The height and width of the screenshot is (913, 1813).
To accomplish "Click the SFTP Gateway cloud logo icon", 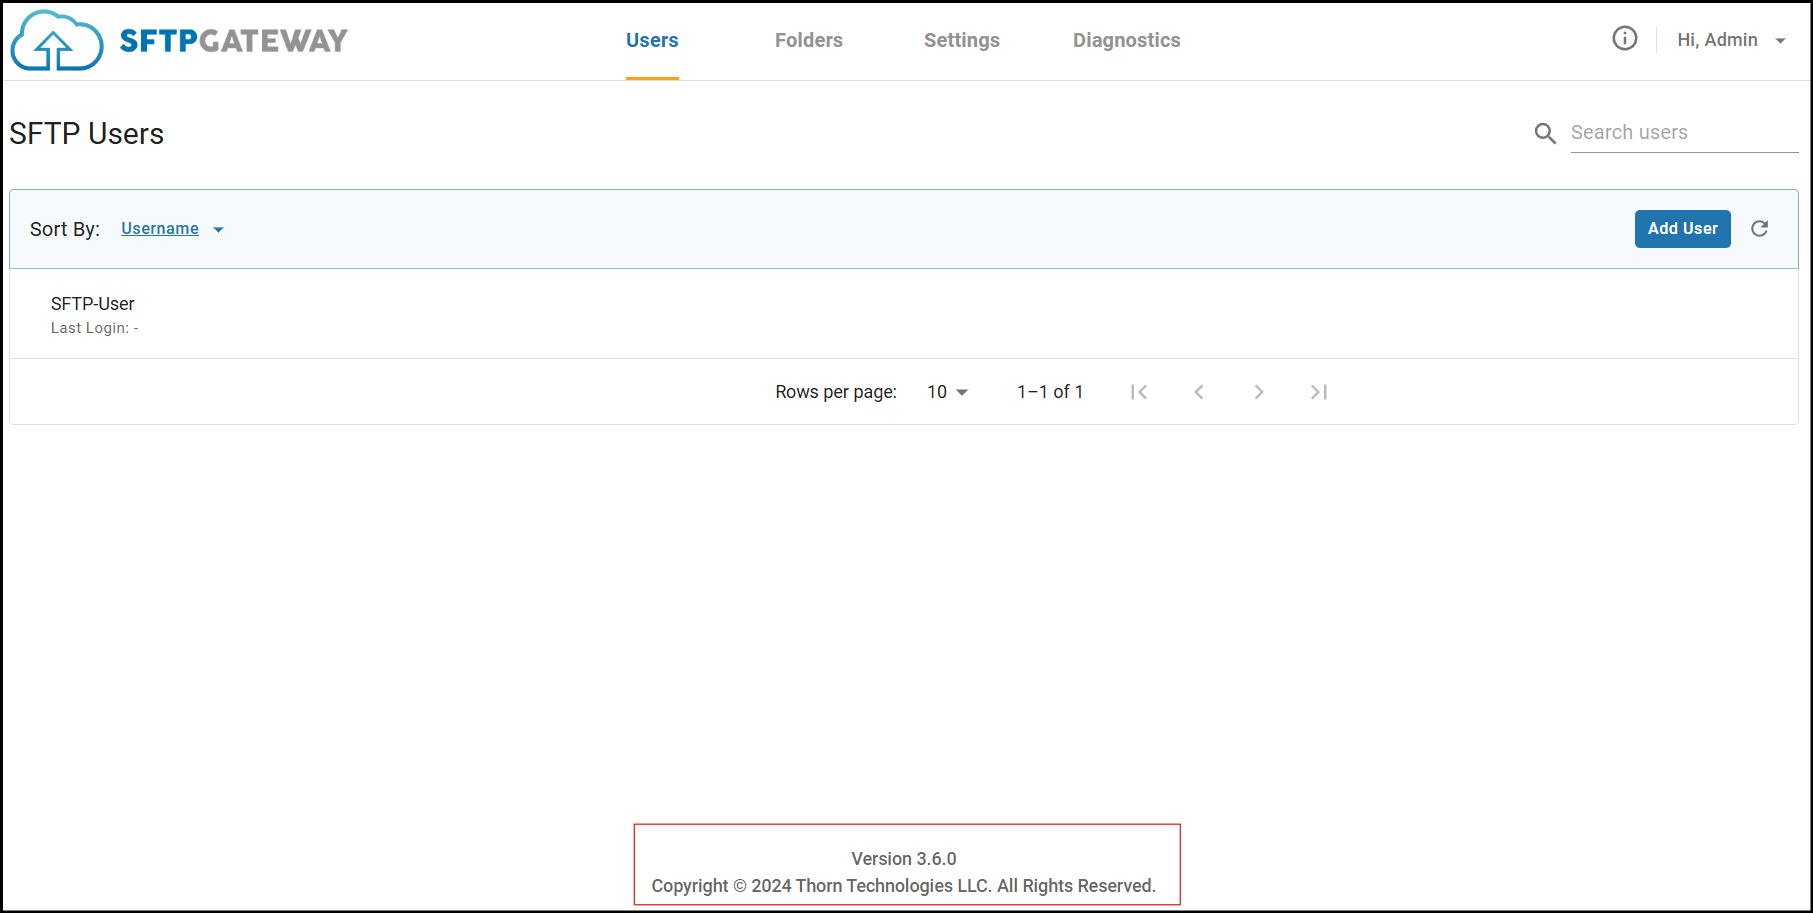I will [x=56, y=42].
